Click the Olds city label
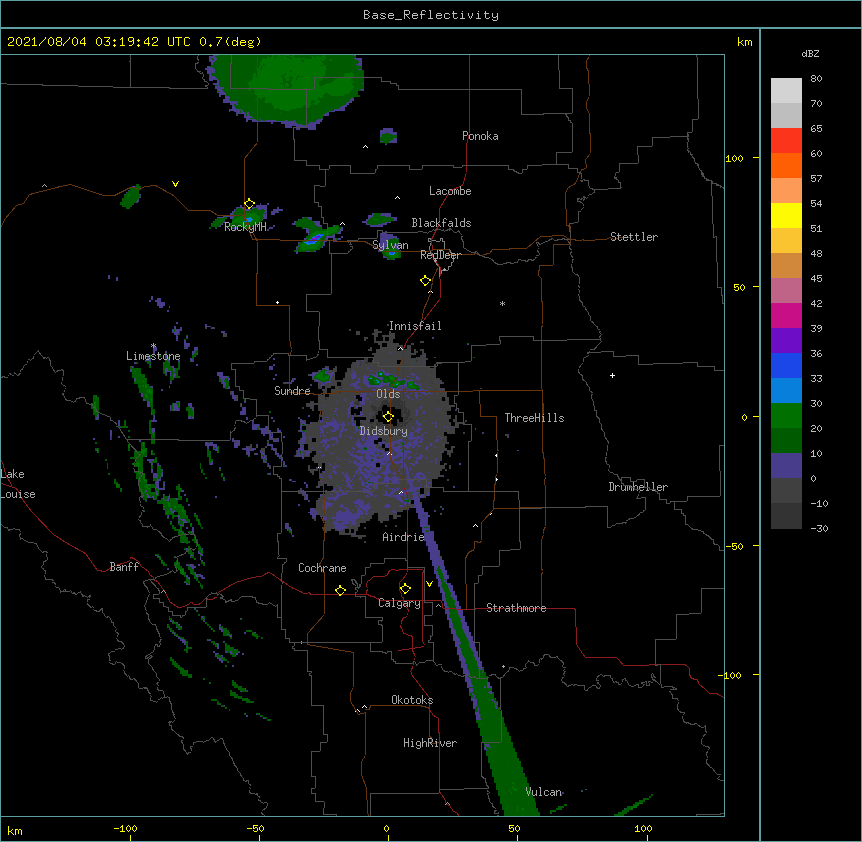Image resolution: width=862 pixels, height=842 pixels. tap(388, 394)
